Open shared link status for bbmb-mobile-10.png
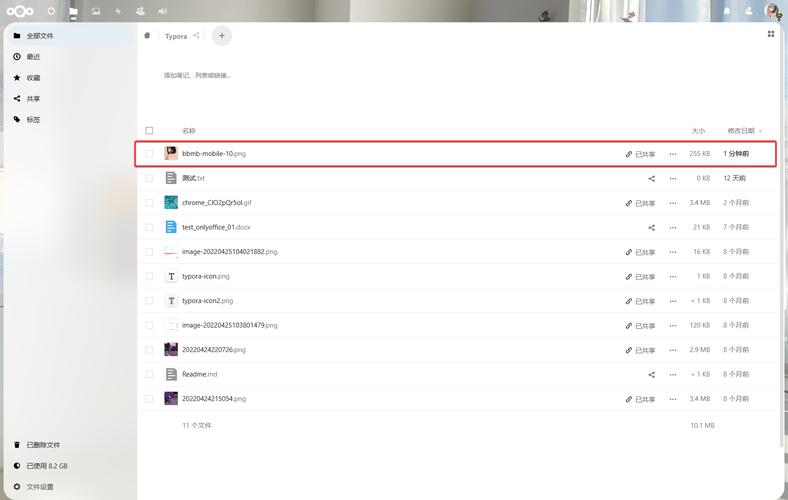Viewport: 788px width, 500px height. [x=640, y=154]
